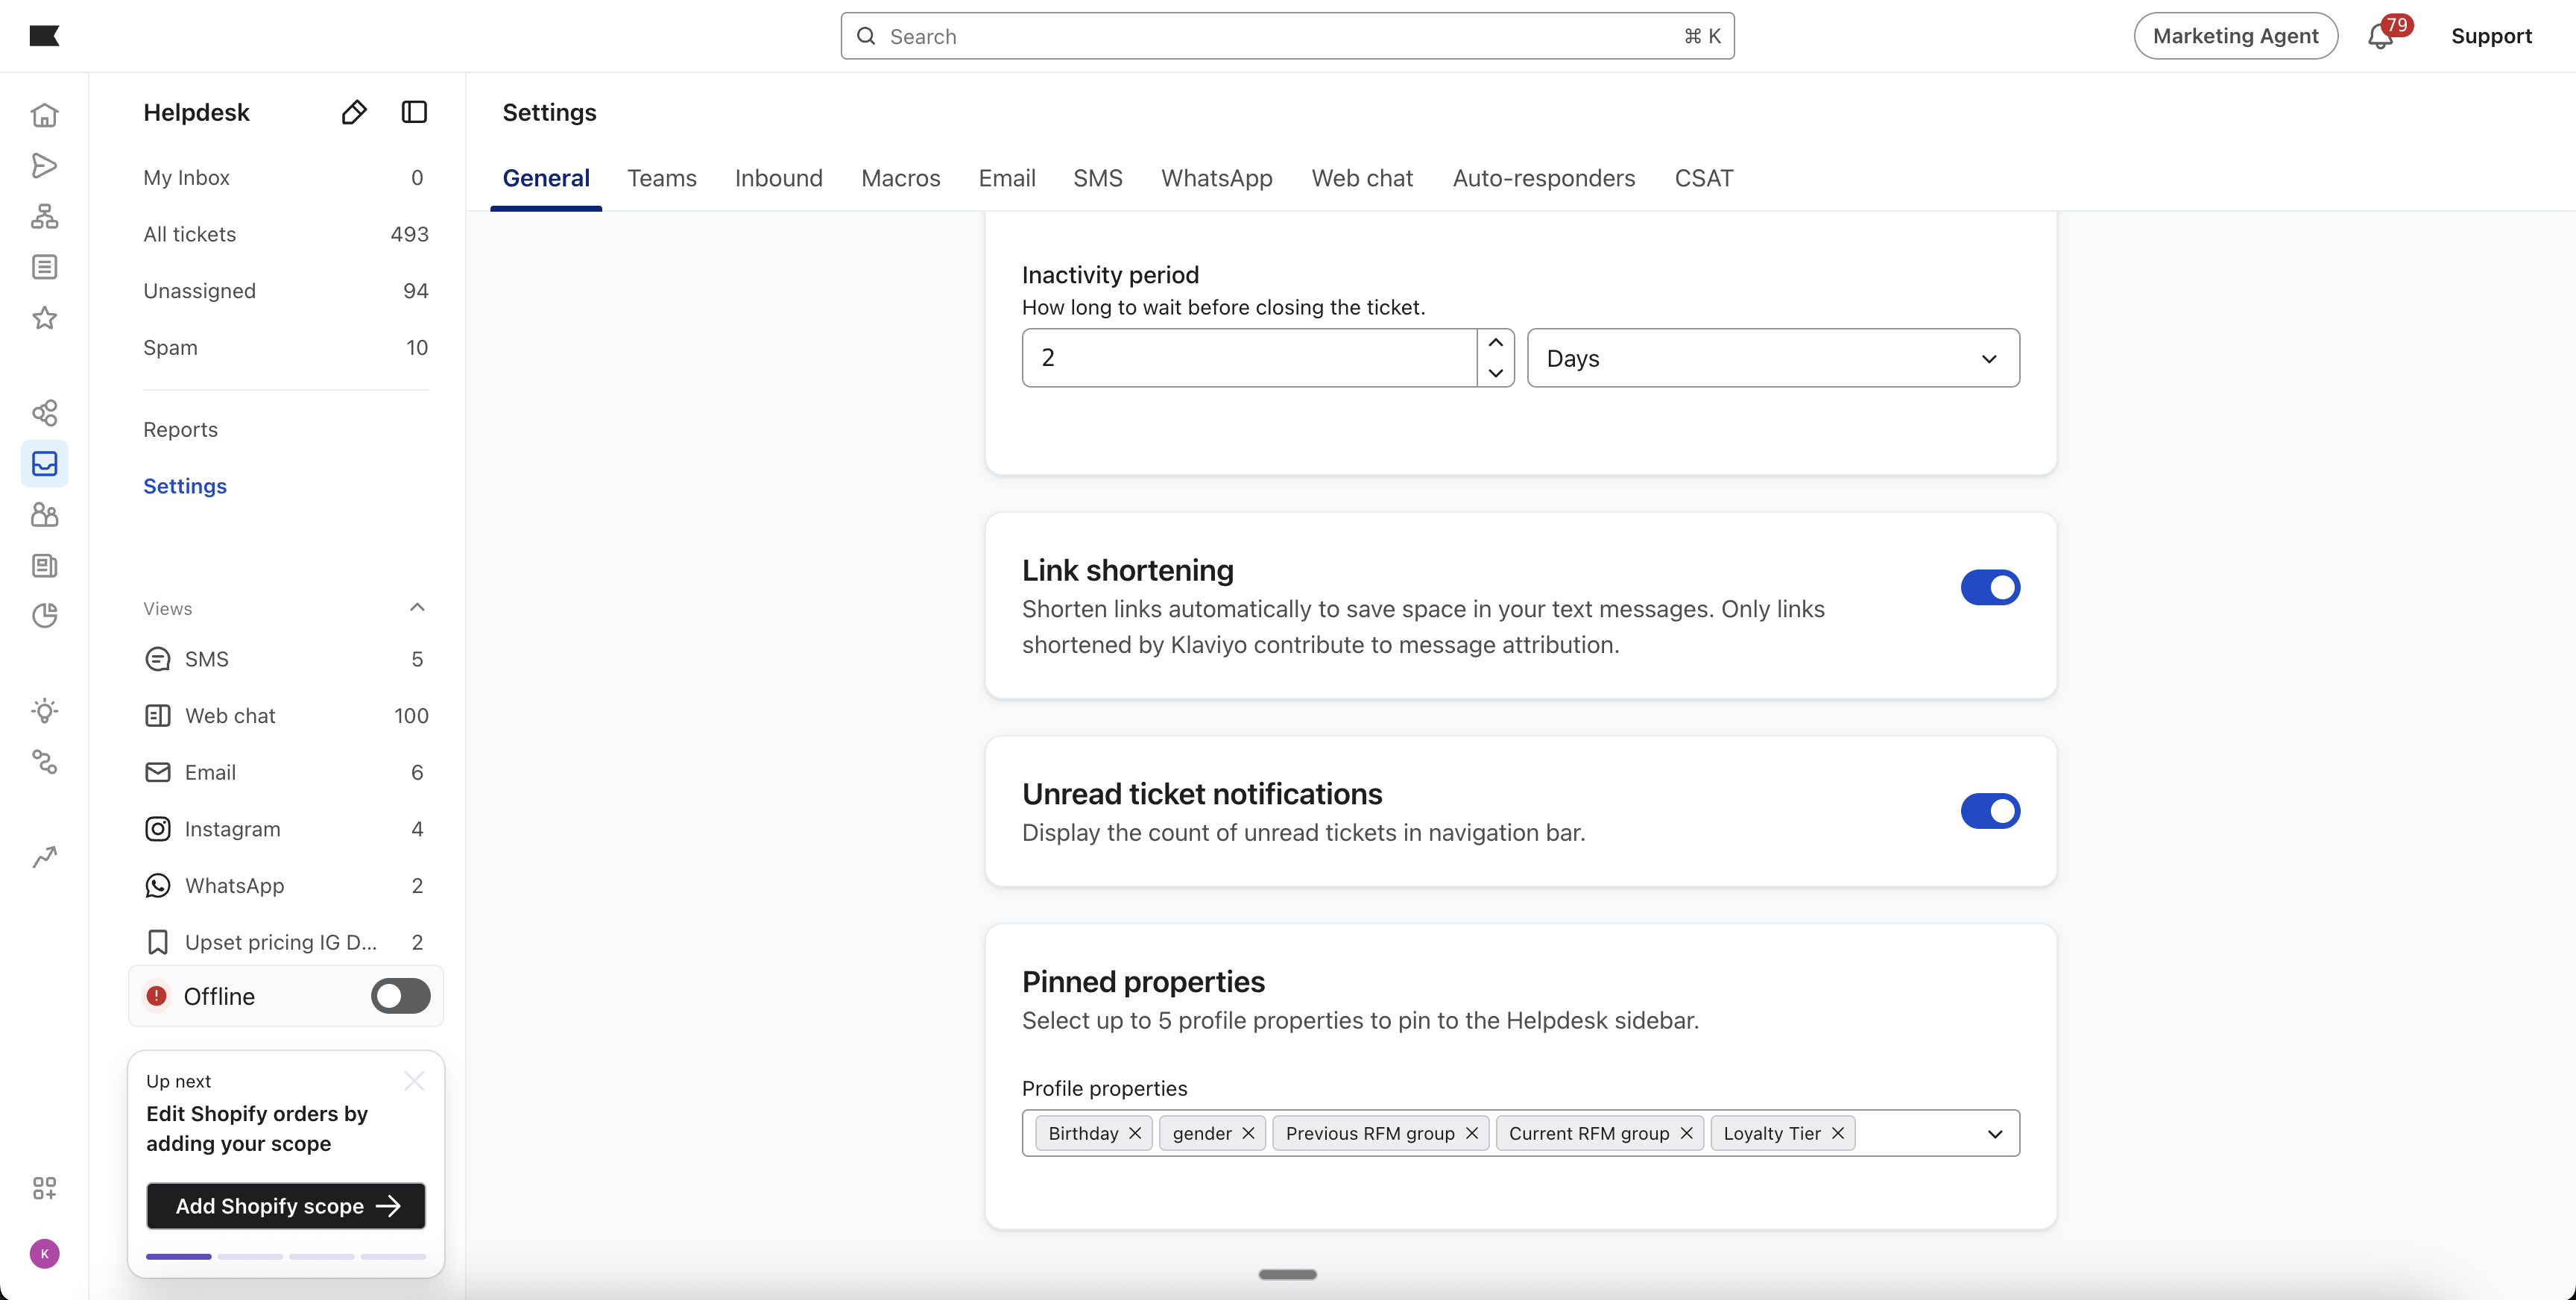
Task: Open the Auto-responders tab
Action: [1543, 178]
